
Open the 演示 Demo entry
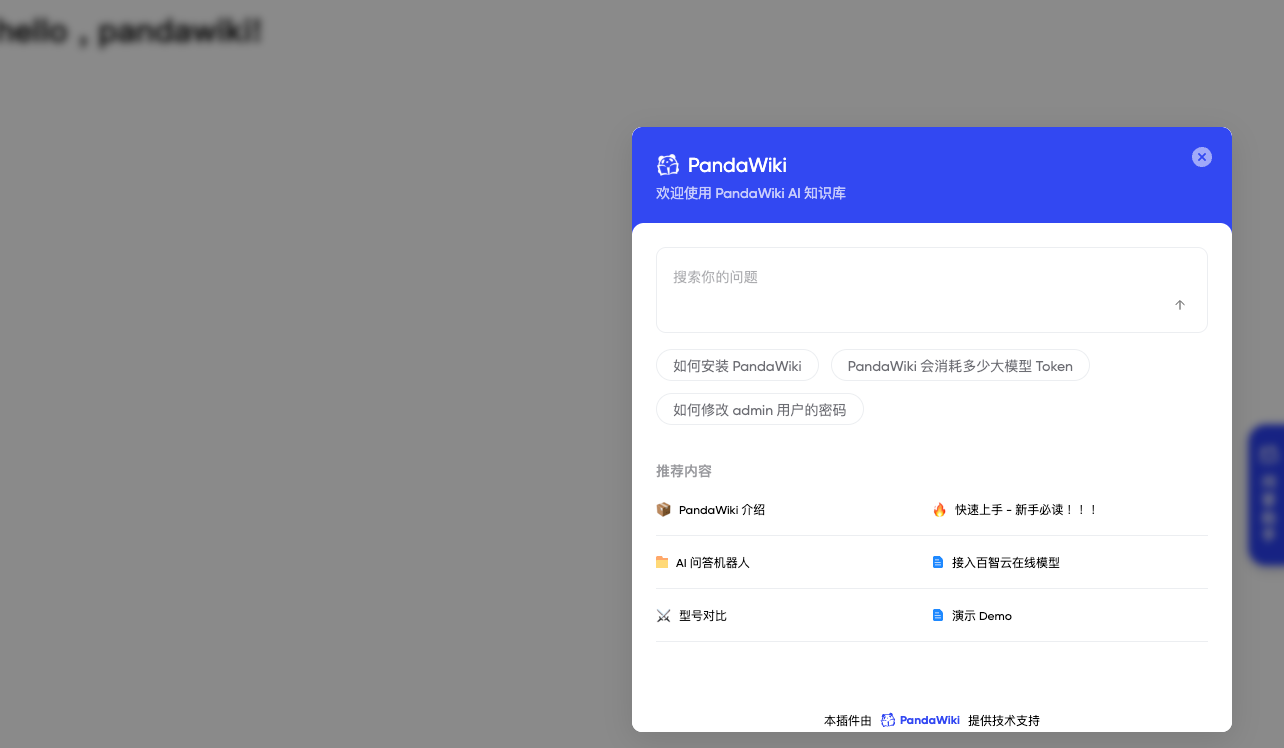(x=981, y=615)
